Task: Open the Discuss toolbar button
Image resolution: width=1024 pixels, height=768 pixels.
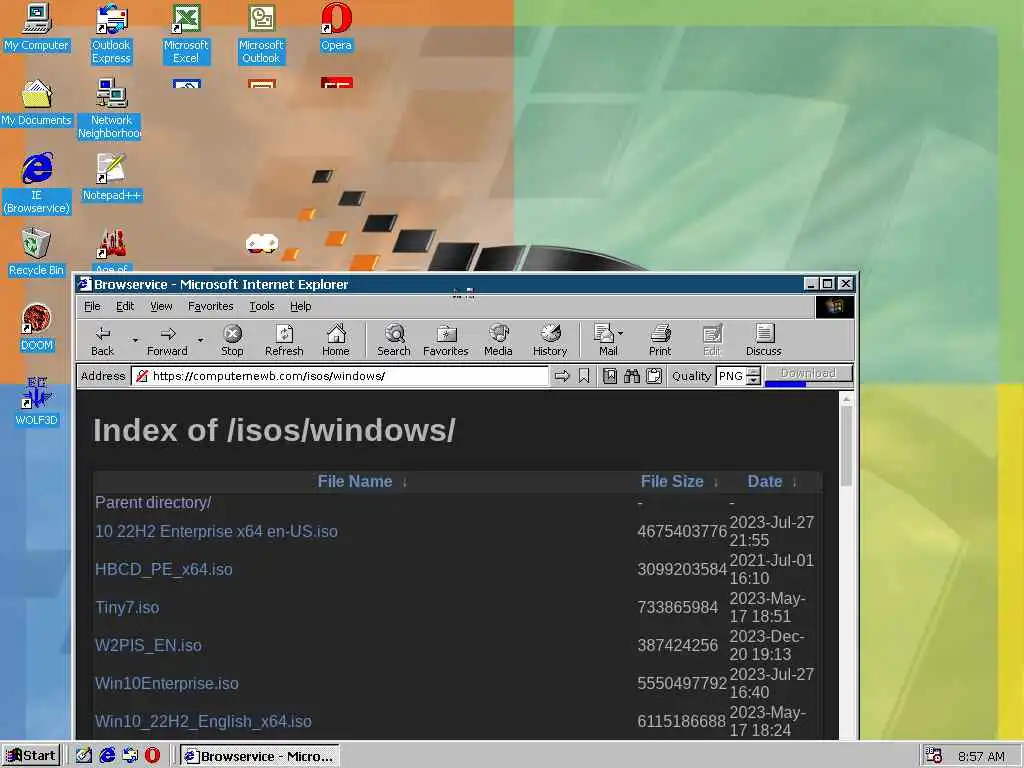Action: pyautogui.click(x=763, y=340)
